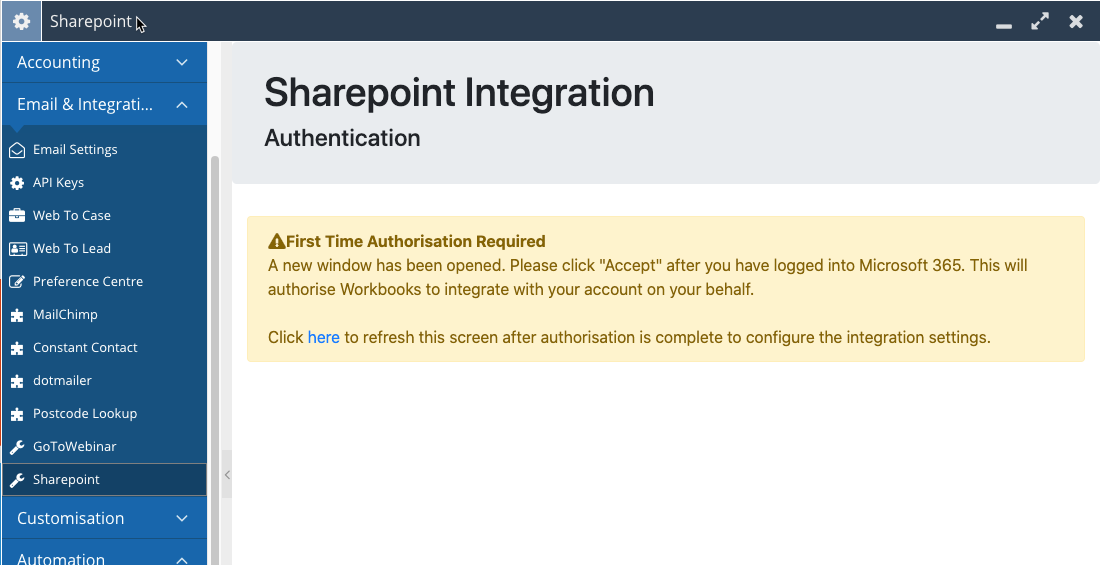Screen dimensions: 1101x565
Task: Expand the window to full screen
Action: 1040,21
